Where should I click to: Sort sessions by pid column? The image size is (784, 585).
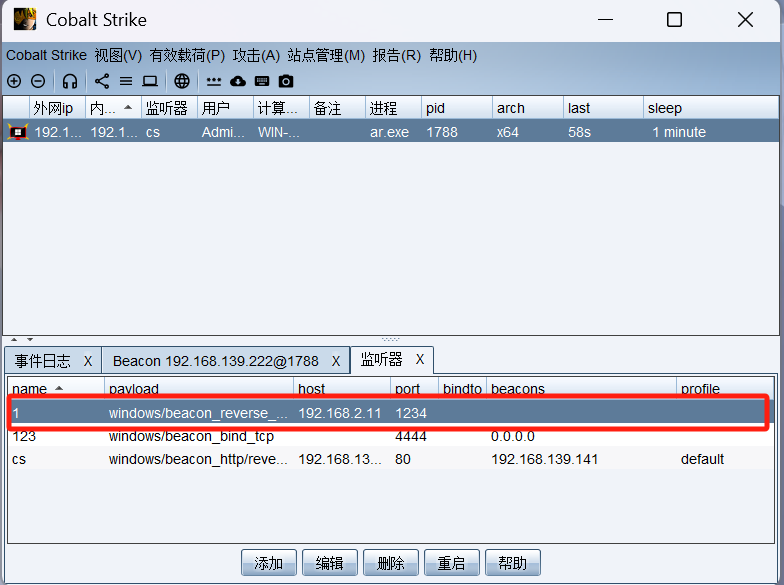click(457, 108)
